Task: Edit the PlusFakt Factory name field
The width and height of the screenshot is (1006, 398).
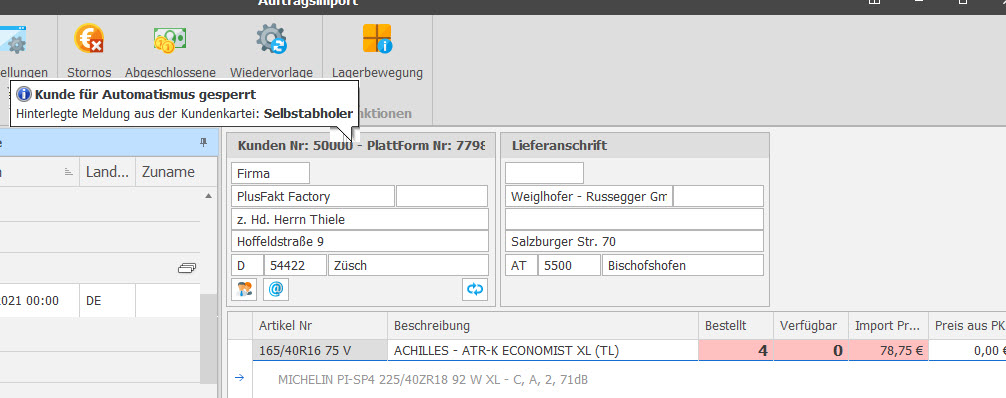Action: (x=312, y=196)
